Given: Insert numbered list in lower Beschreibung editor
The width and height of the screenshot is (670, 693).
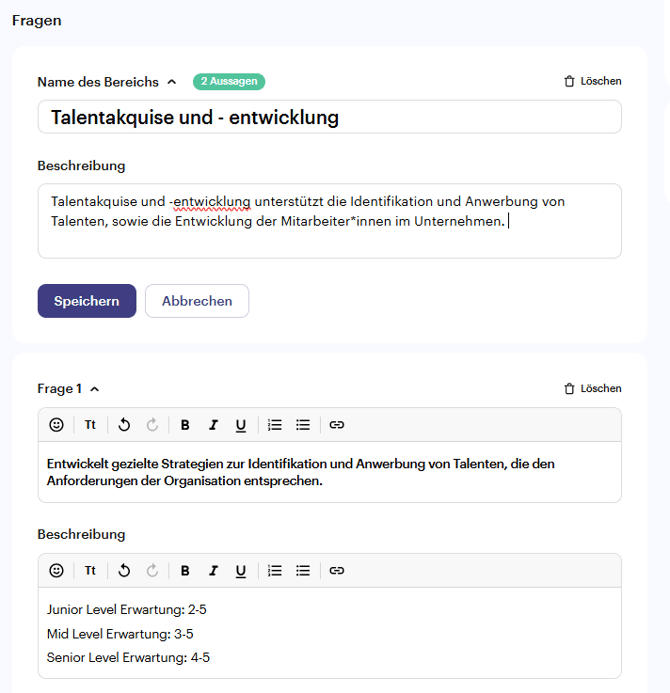Looking at the screenshot, I should [x=274, y=570].
